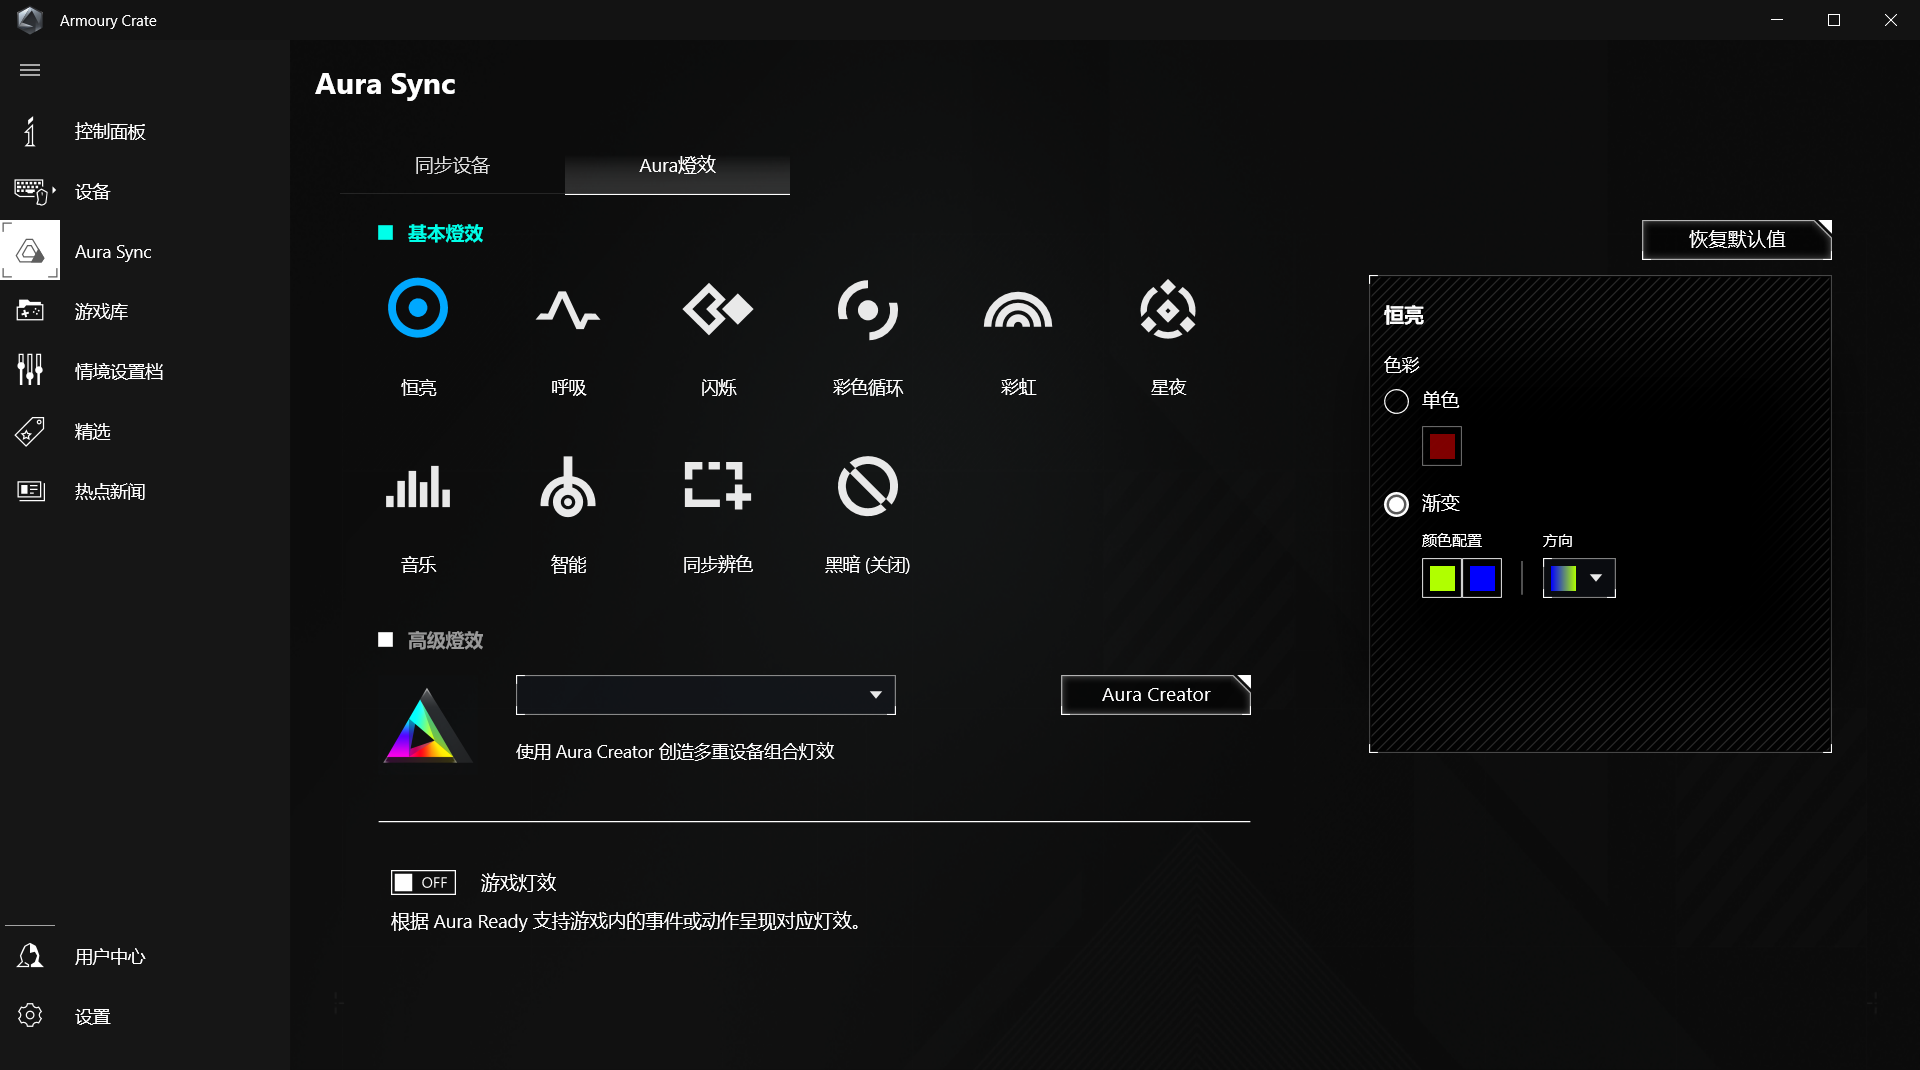Open 游戏库 label in sidebar
The width and height of the screenshot is (1920, 1070).
click(x=101, y=312)
